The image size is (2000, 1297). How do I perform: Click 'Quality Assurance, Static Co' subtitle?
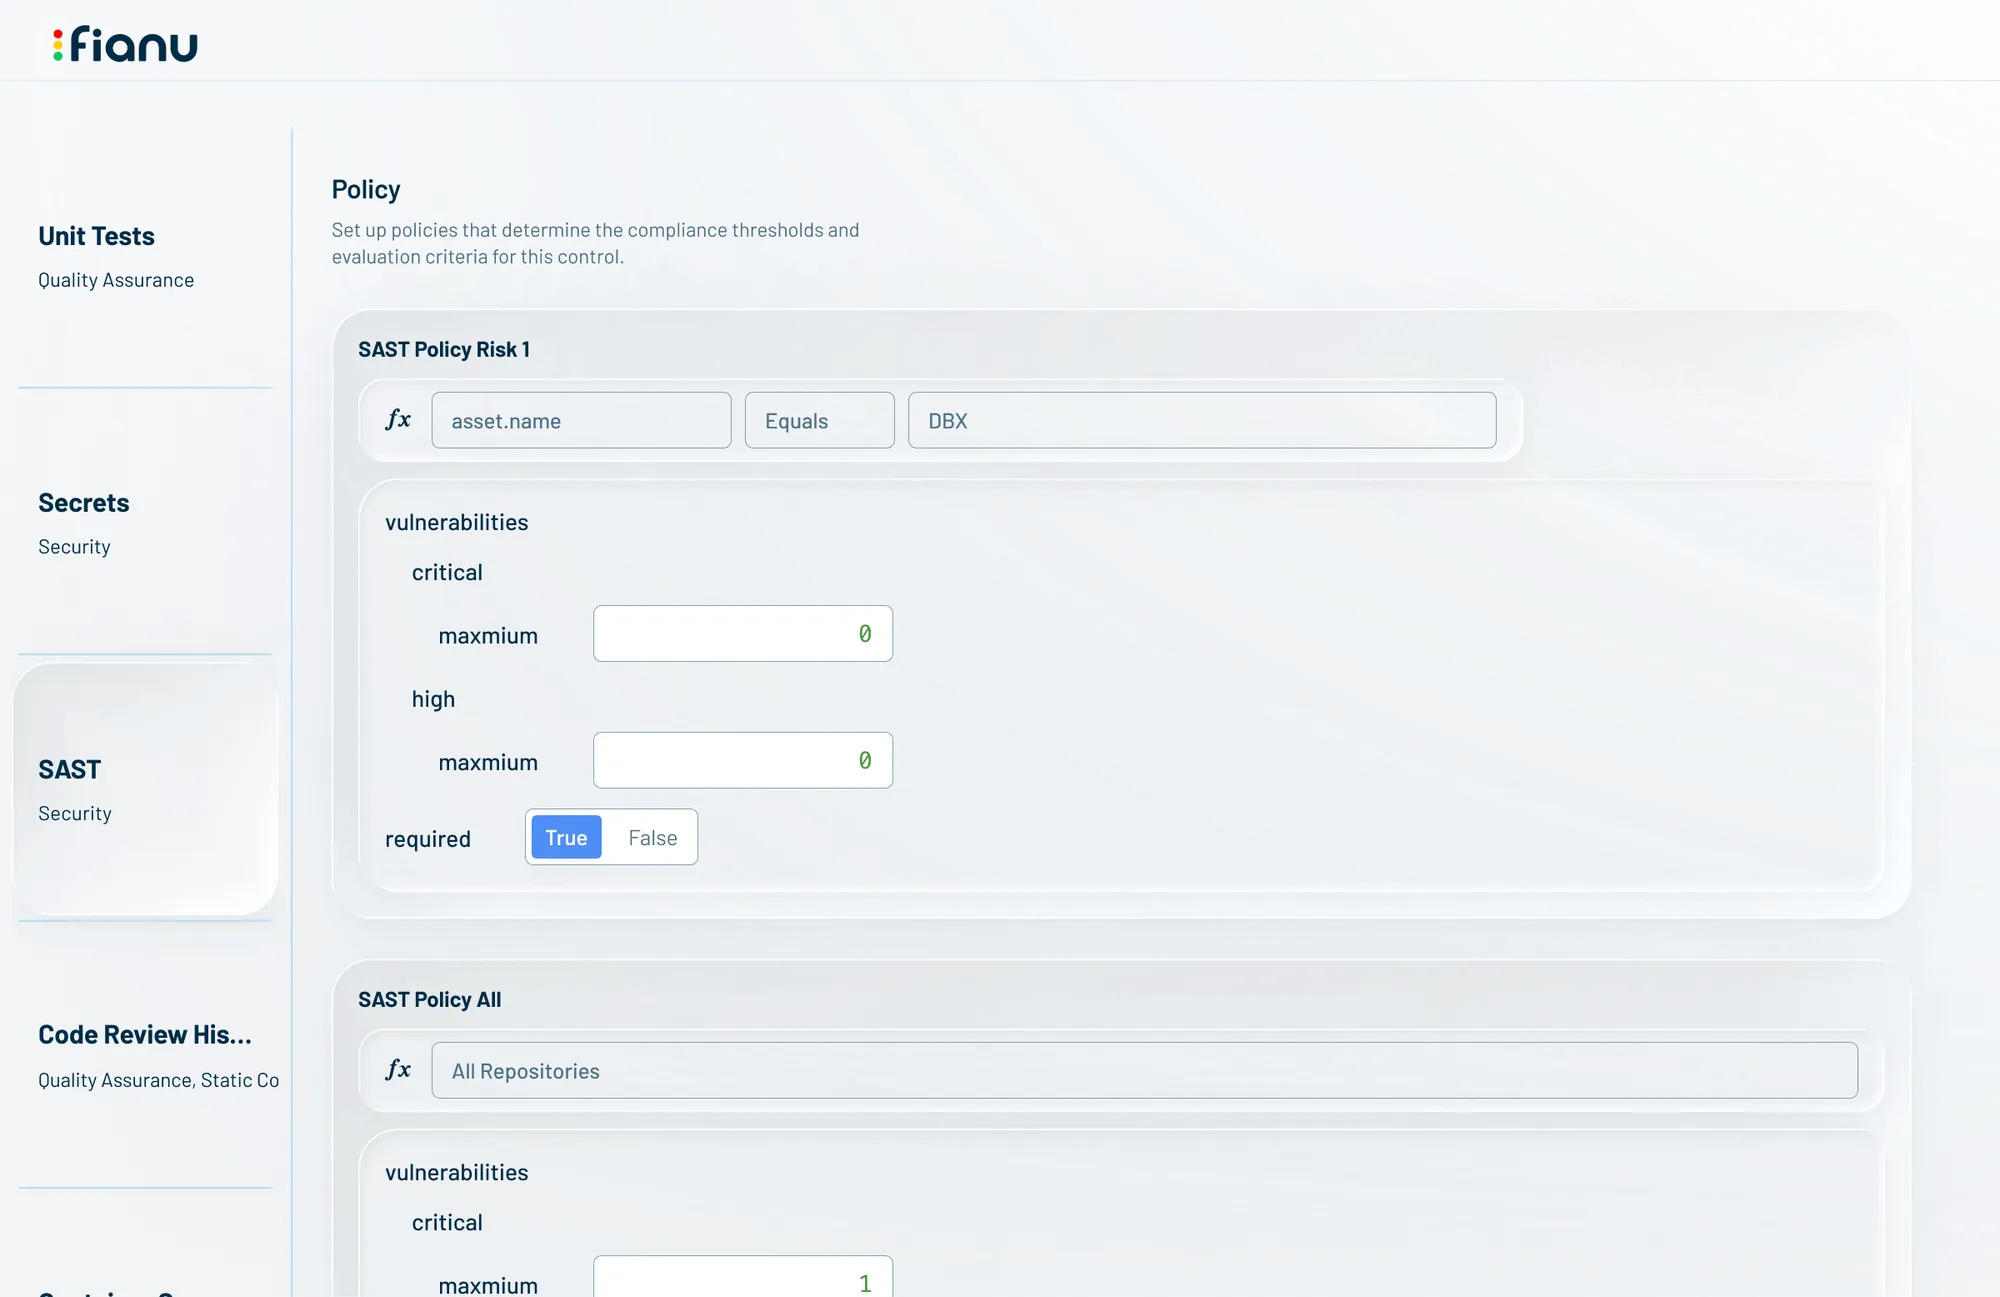(x=158, y=1080)
